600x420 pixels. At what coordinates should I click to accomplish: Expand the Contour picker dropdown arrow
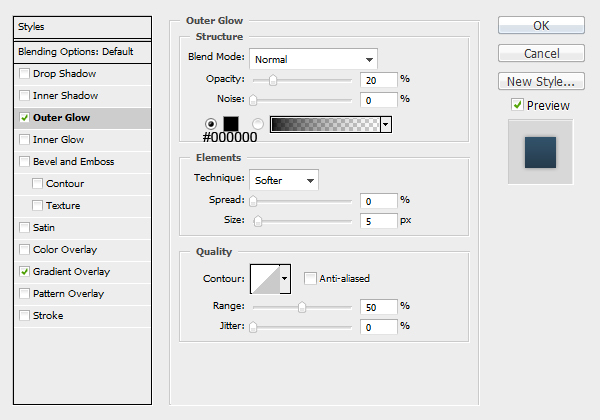[x=285, y=279]
